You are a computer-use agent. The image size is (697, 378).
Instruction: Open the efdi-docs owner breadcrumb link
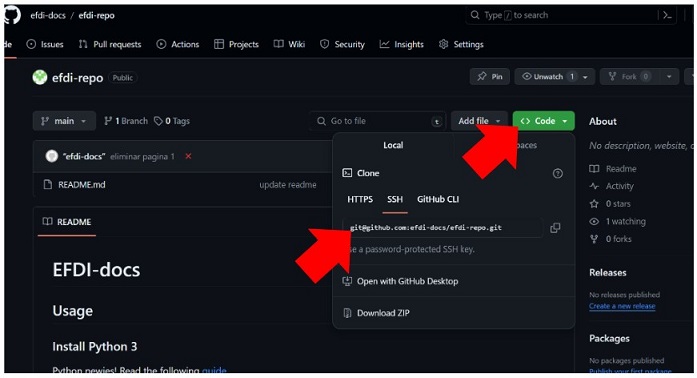pyautogui.click(x=48, y=15)
